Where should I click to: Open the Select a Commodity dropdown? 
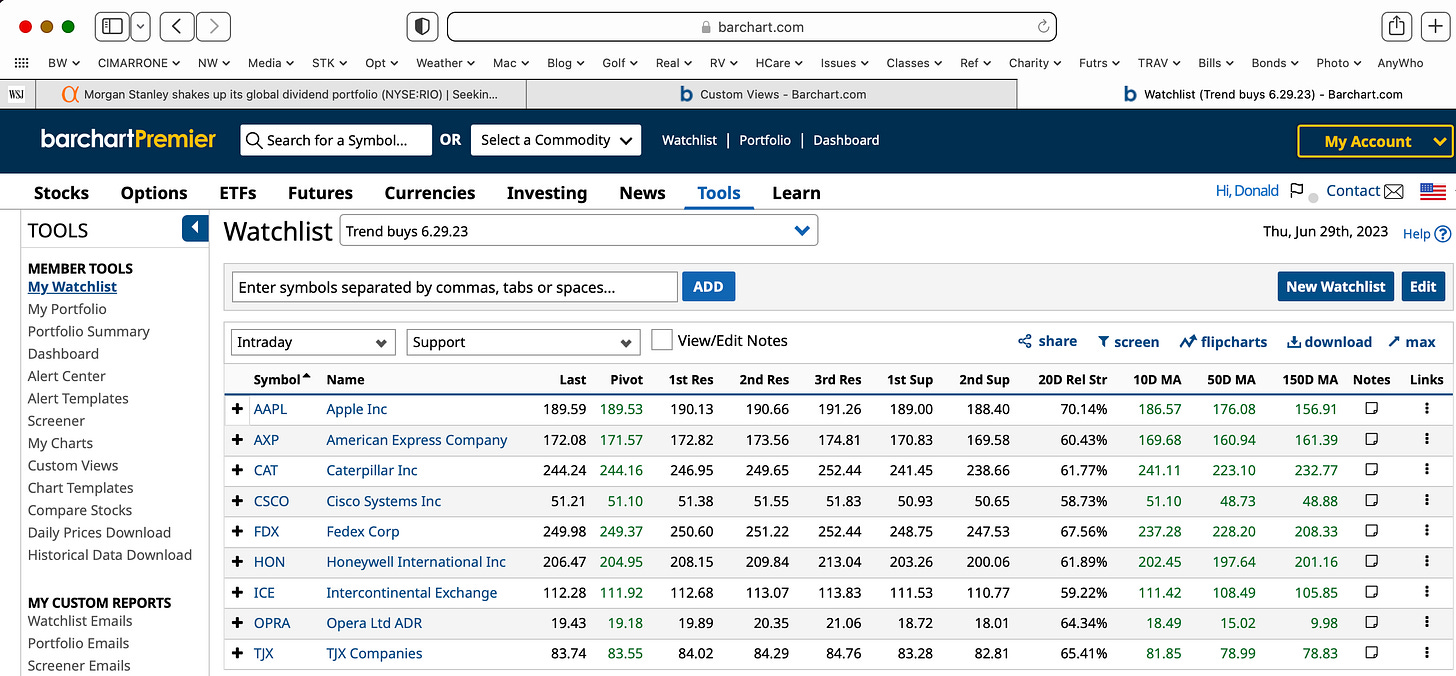pyautogui.click(x=556, y=140)
